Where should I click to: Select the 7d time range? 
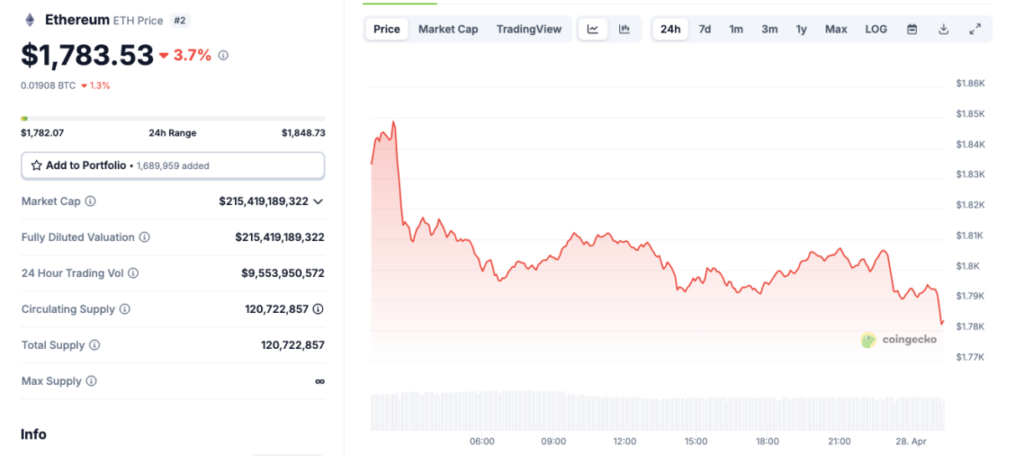[705, 29]
